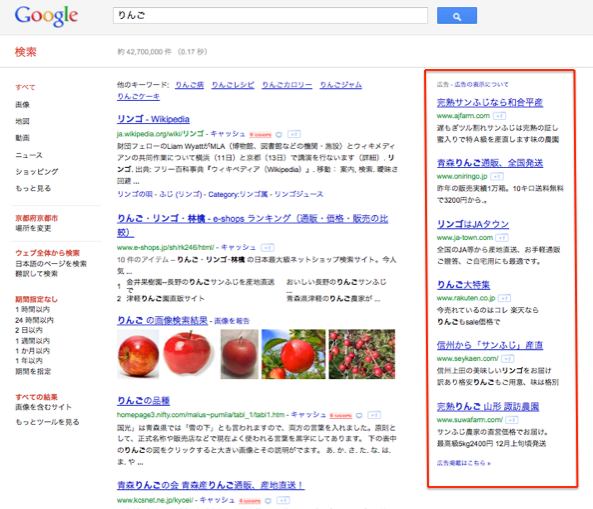The width and height of the screenshot is (593, 509).
Task: Open ad 完熟りんご 山形 諏訪農園
Action: pyautogui.click(x=488, y=407)
